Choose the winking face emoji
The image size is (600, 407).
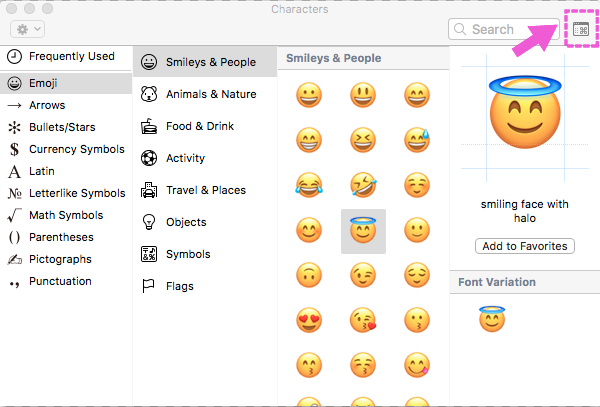point(363,275)
